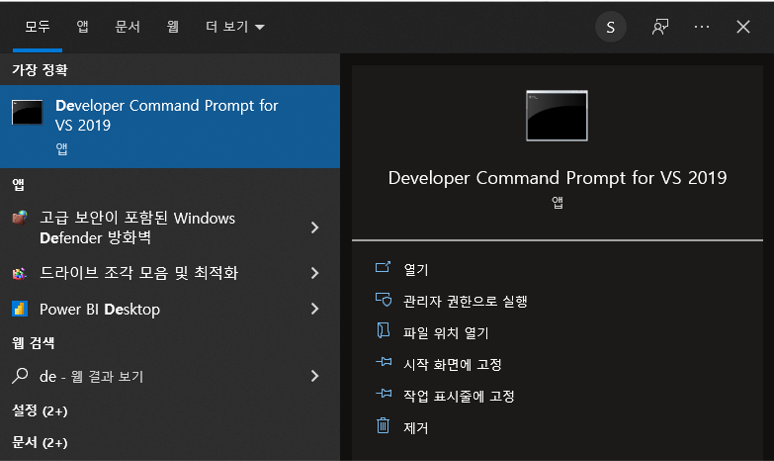774x461 pixels.
Task: Switch to the 모두 tab
Action: (x=38, y=27)
